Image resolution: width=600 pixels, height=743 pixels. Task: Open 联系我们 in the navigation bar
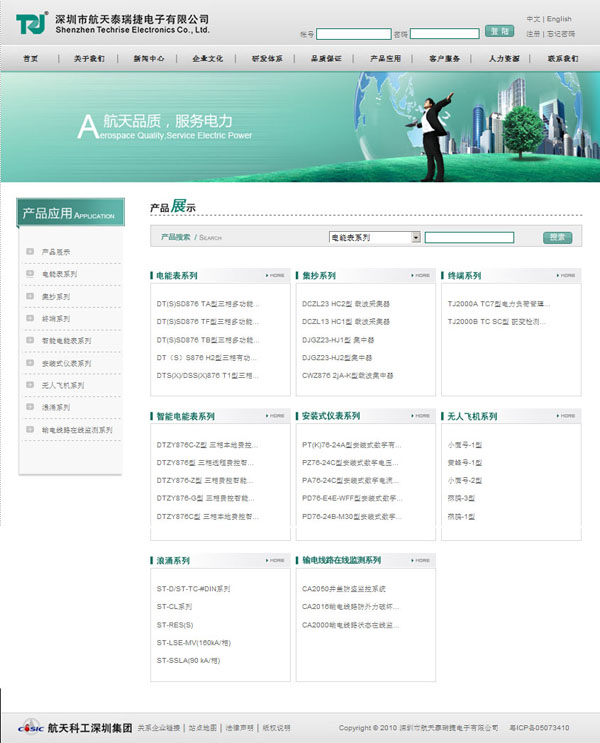563,58
